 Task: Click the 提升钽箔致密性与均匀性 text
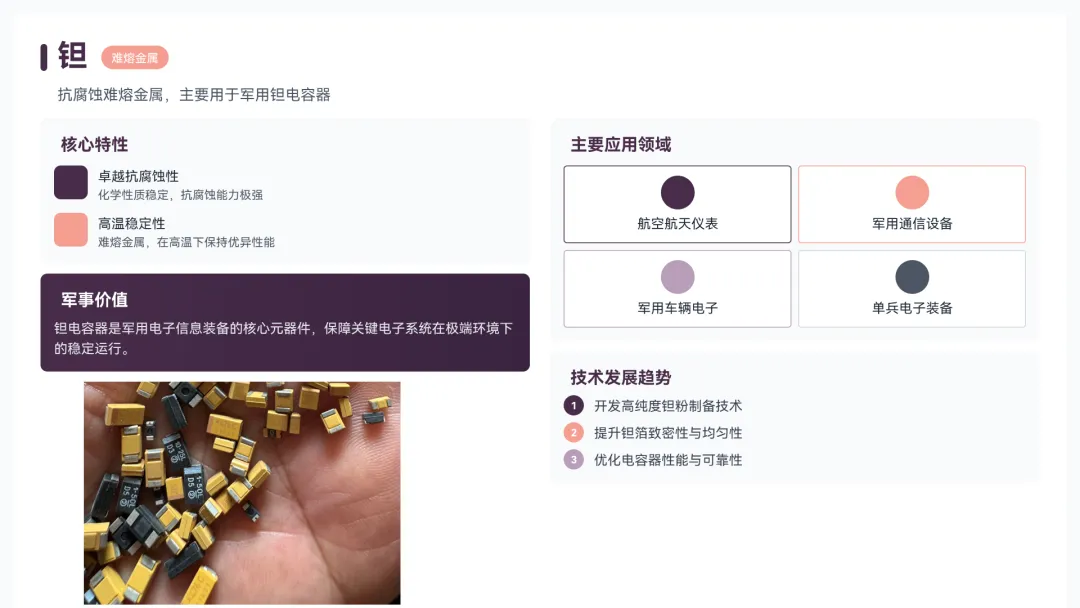[668, 433]
